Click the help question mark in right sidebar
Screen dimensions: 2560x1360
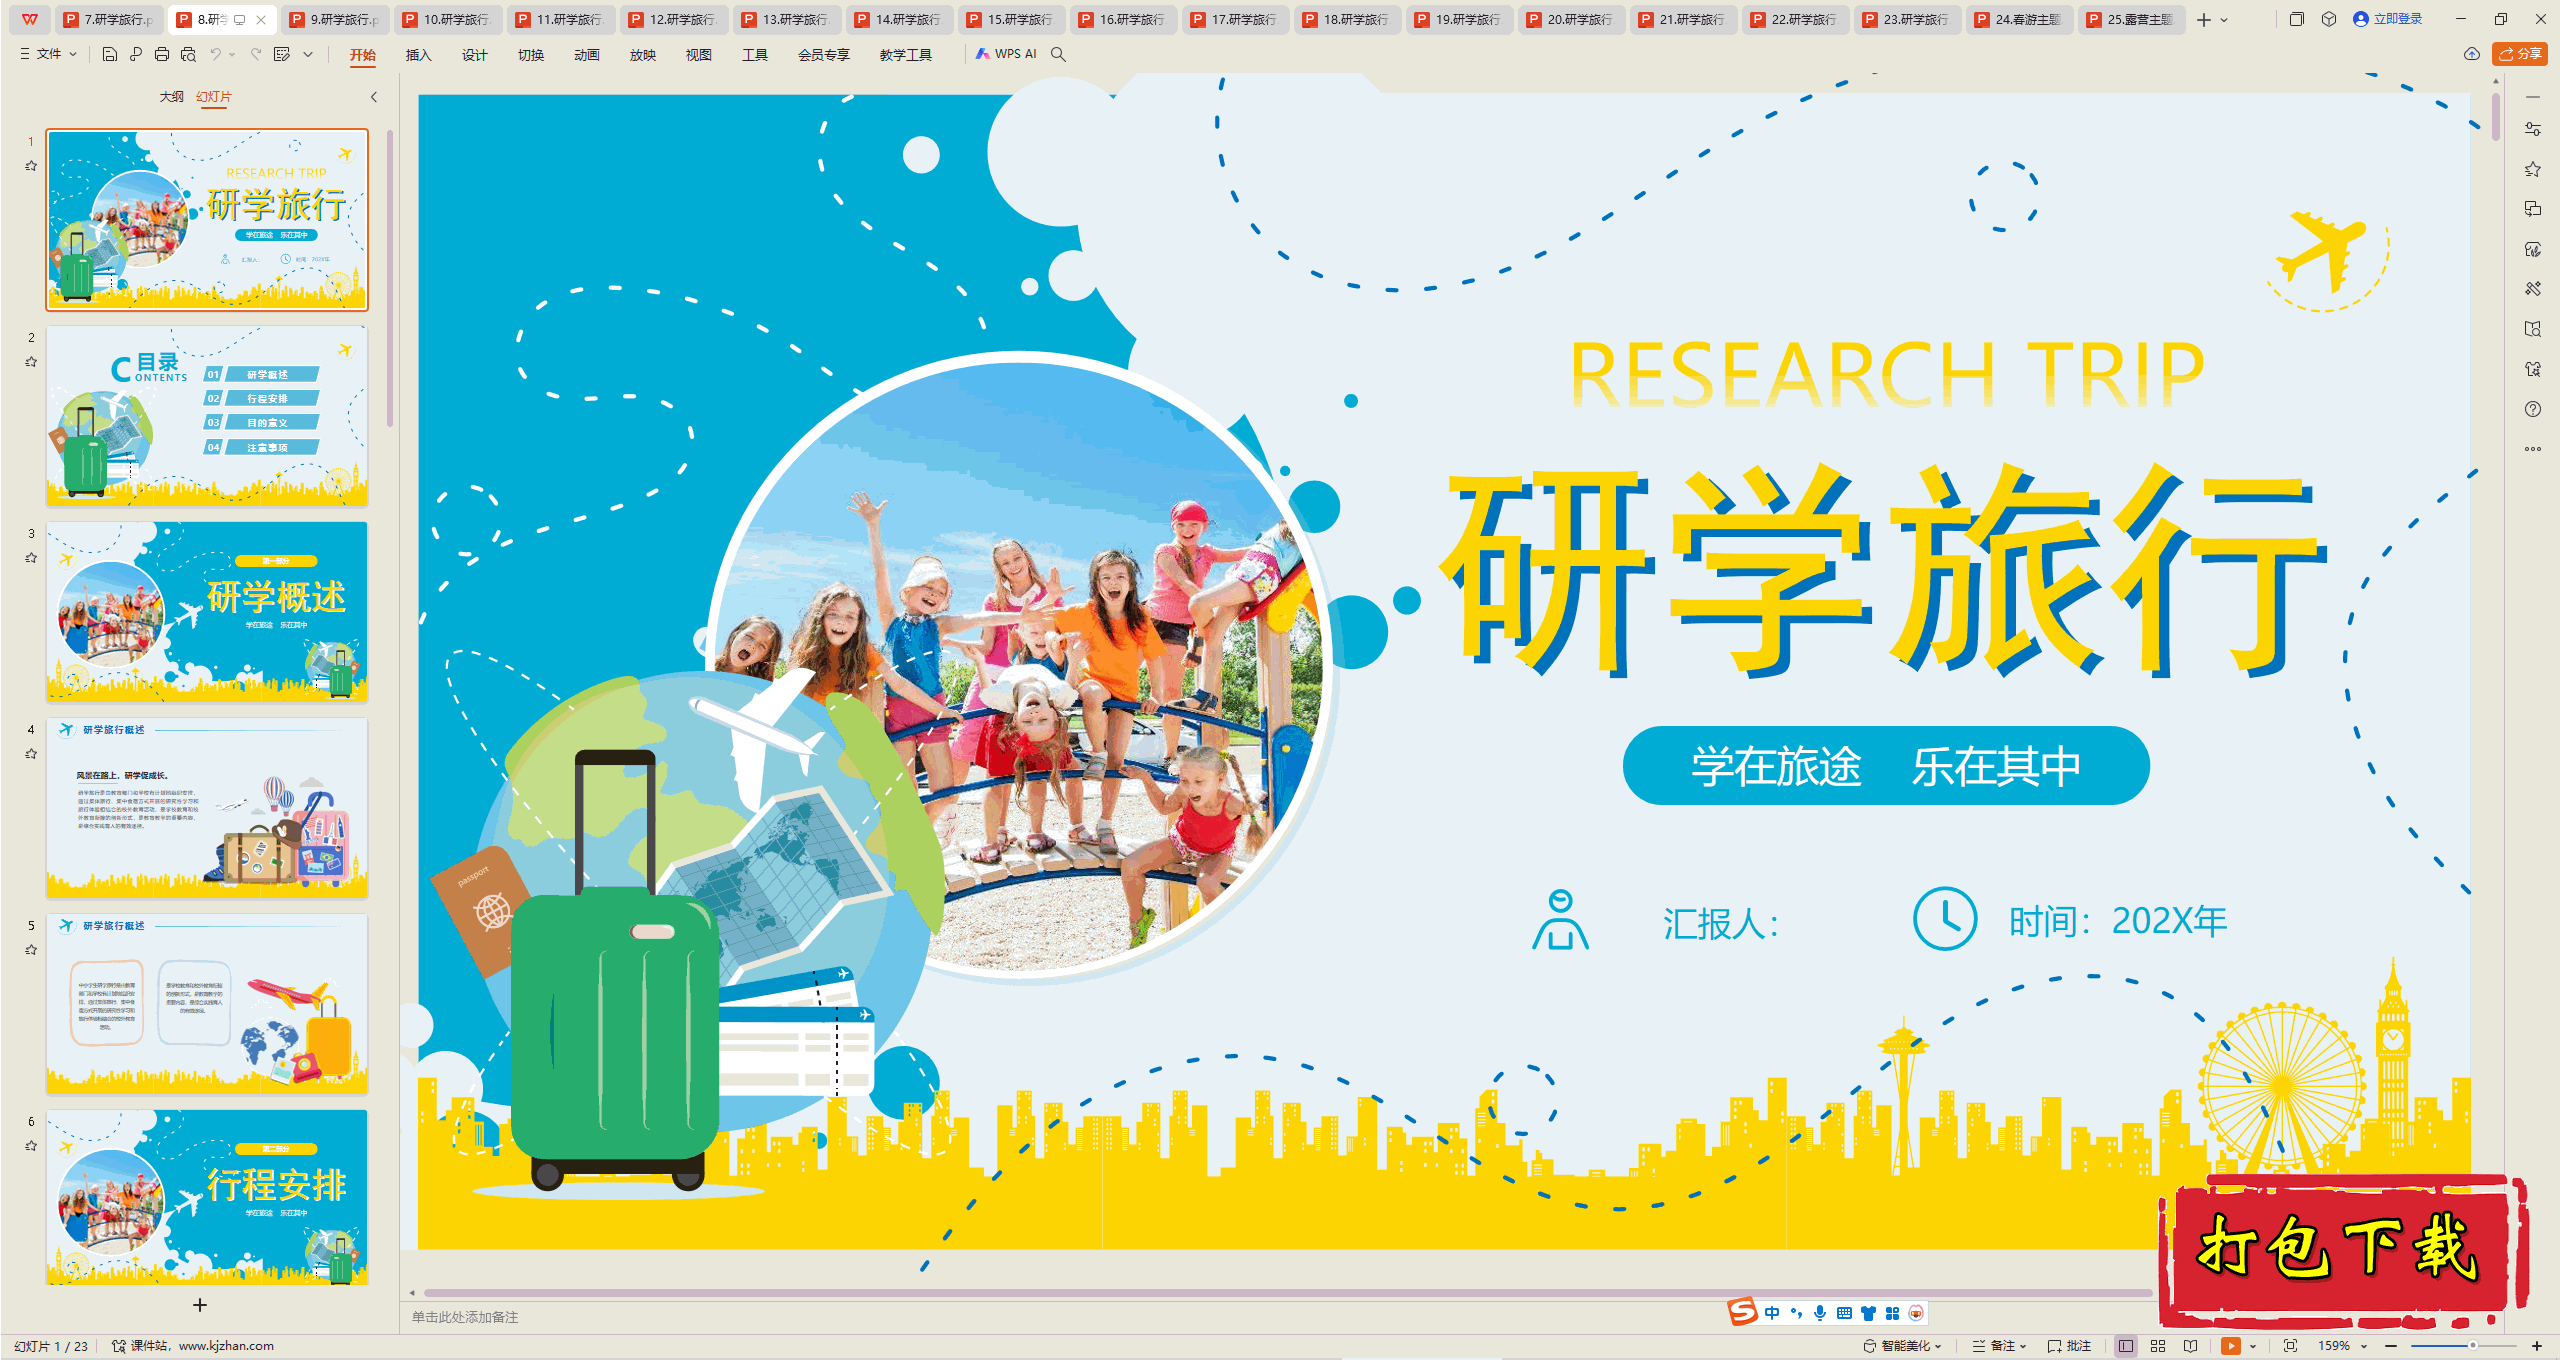coord(2533,409)
